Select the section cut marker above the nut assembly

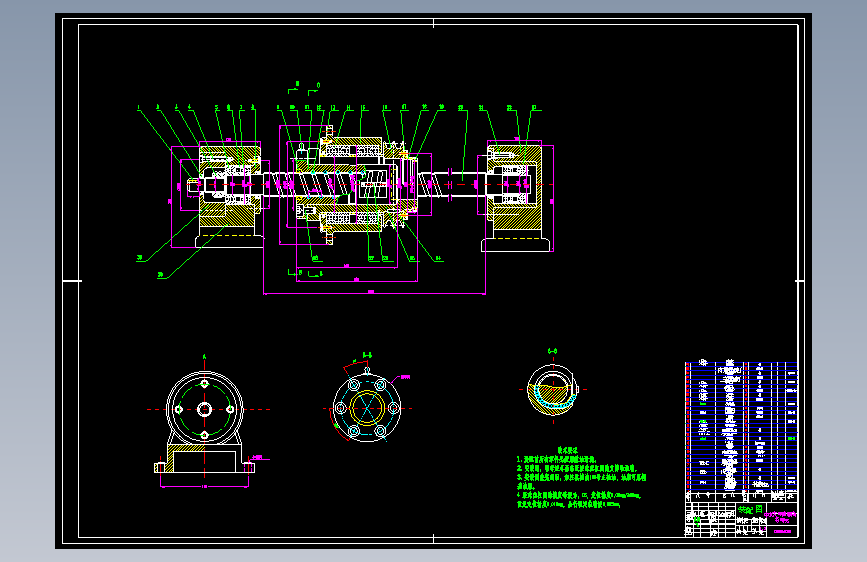304,87
